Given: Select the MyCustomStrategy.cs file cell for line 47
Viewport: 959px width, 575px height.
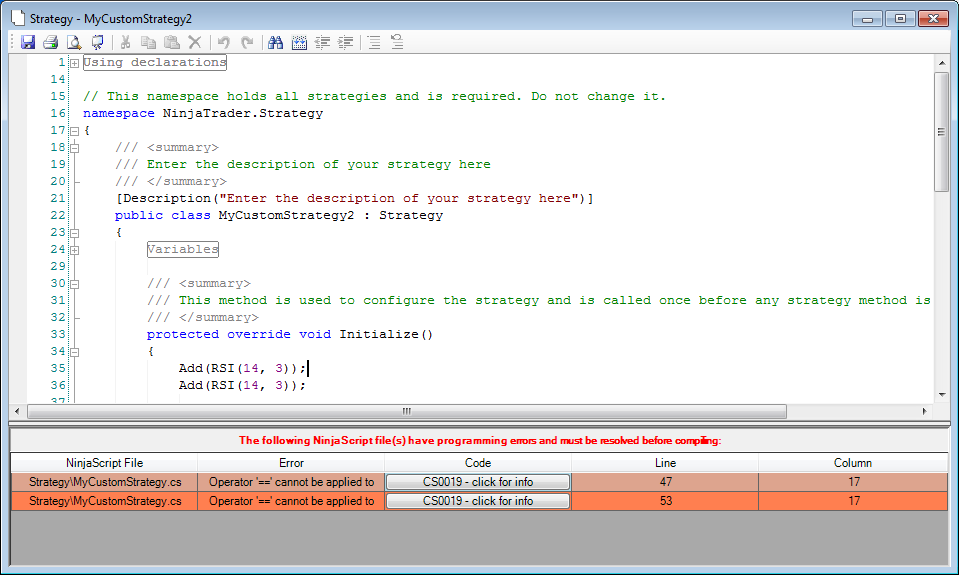Looking at the screenshot, I should click(105, 482).
